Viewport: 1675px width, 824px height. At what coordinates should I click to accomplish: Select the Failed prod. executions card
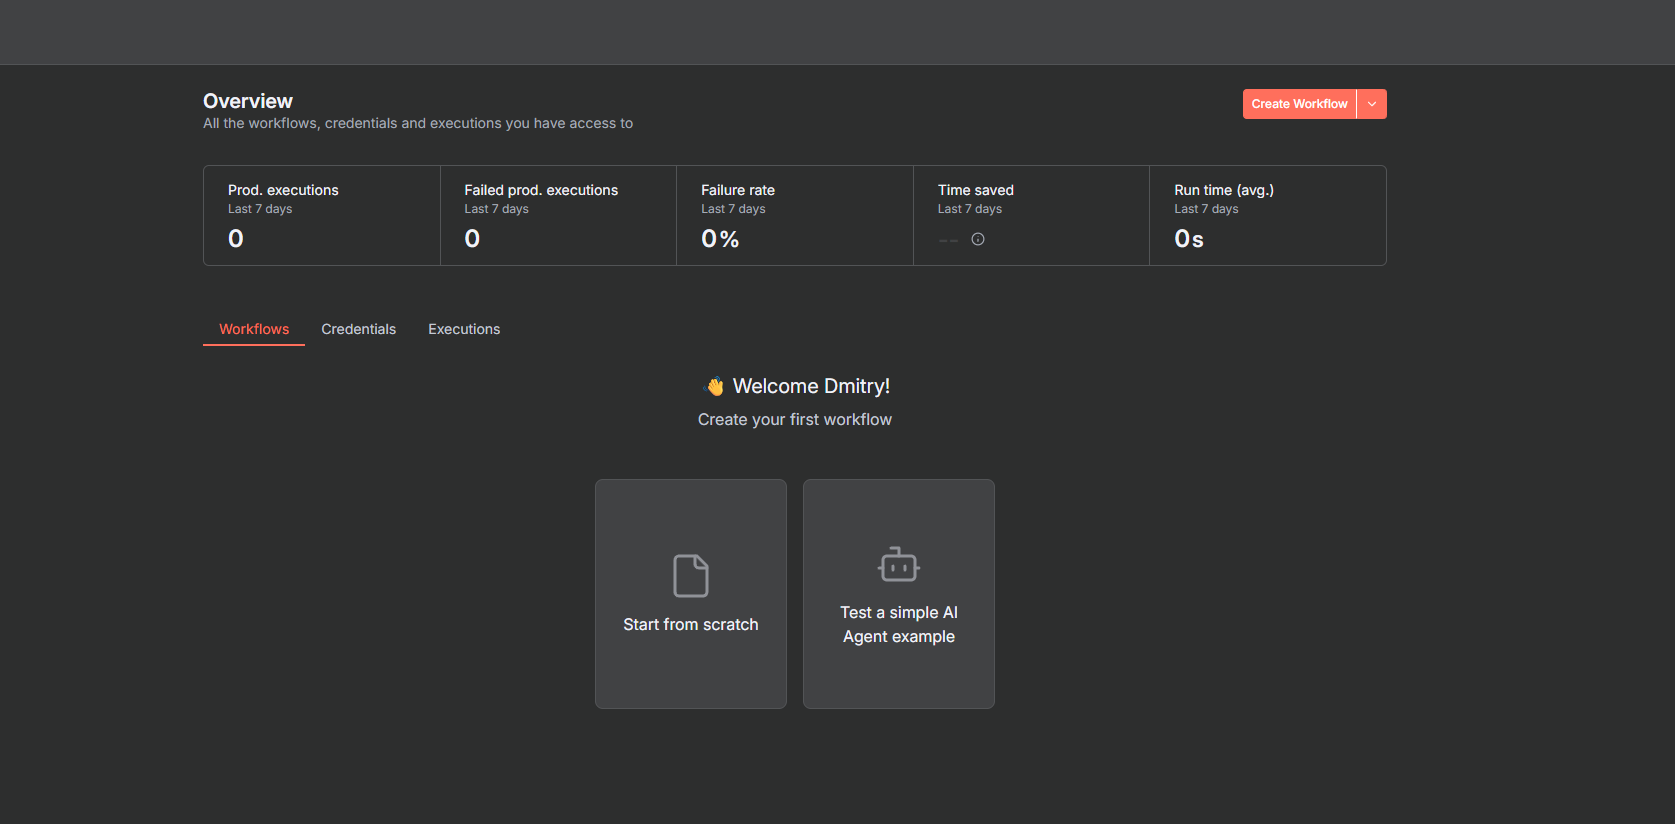558,215
